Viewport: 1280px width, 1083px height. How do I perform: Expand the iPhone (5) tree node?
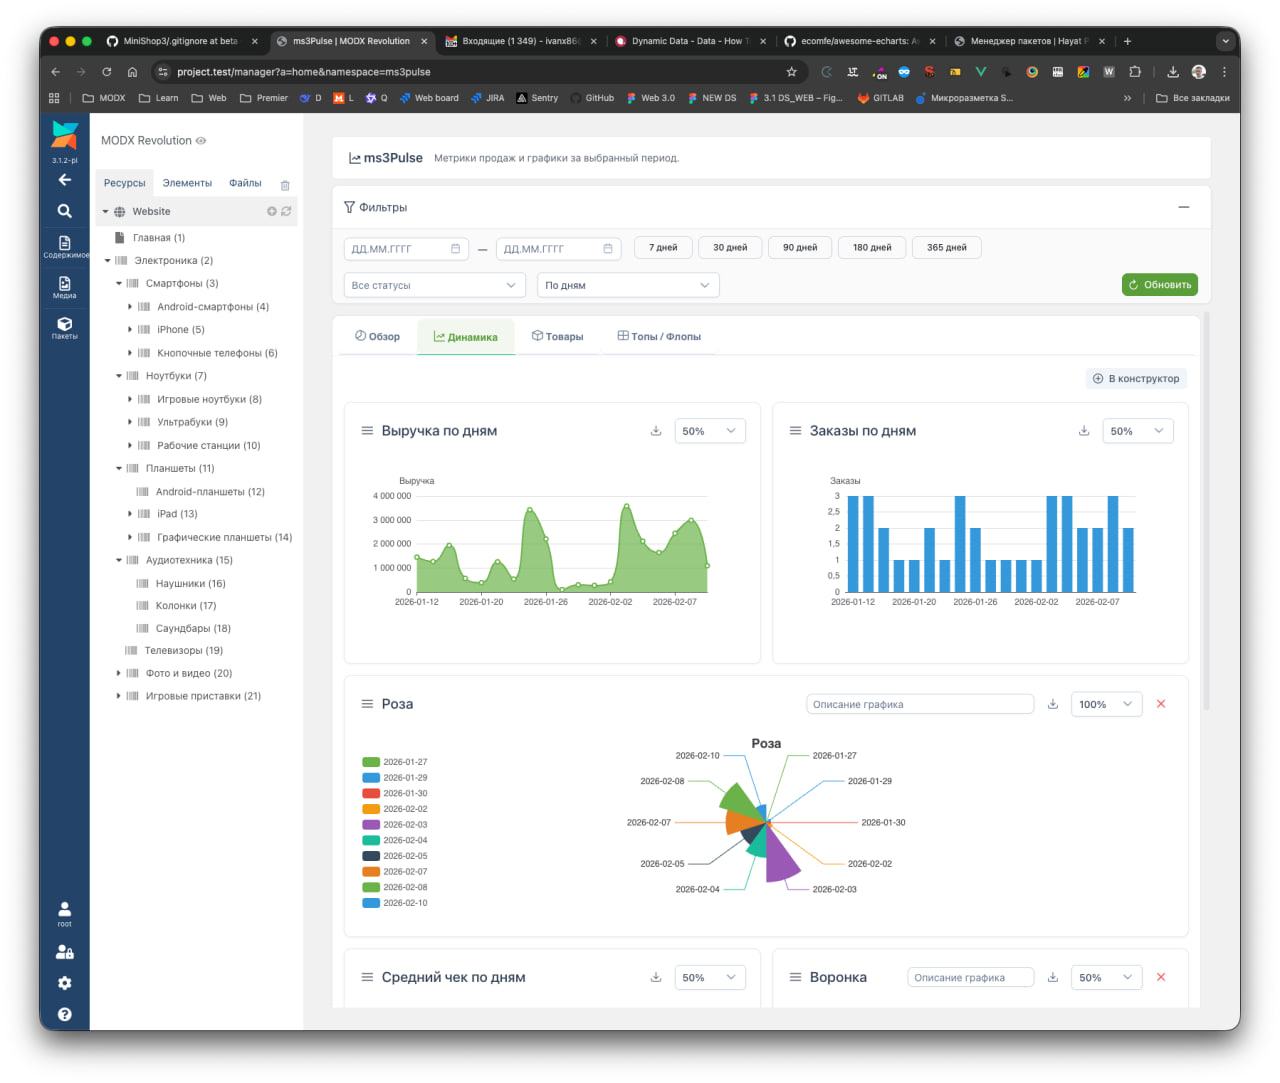130,330
